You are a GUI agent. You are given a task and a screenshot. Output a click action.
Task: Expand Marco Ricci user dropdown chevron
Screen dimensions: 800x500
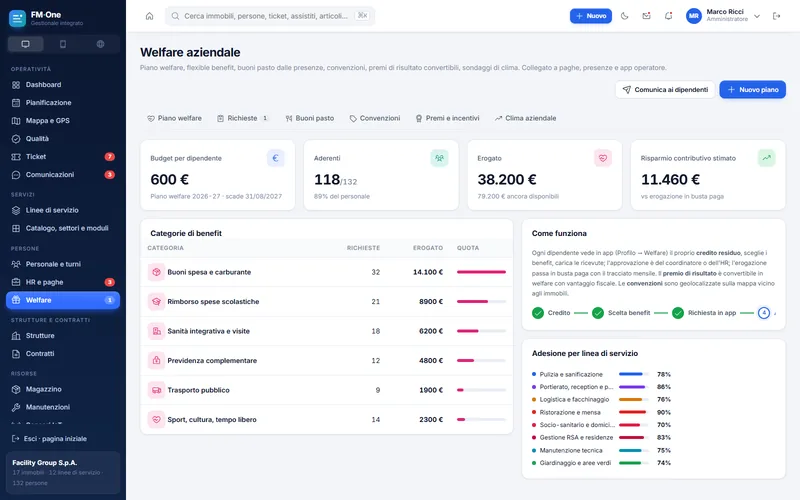pos(757,16)
